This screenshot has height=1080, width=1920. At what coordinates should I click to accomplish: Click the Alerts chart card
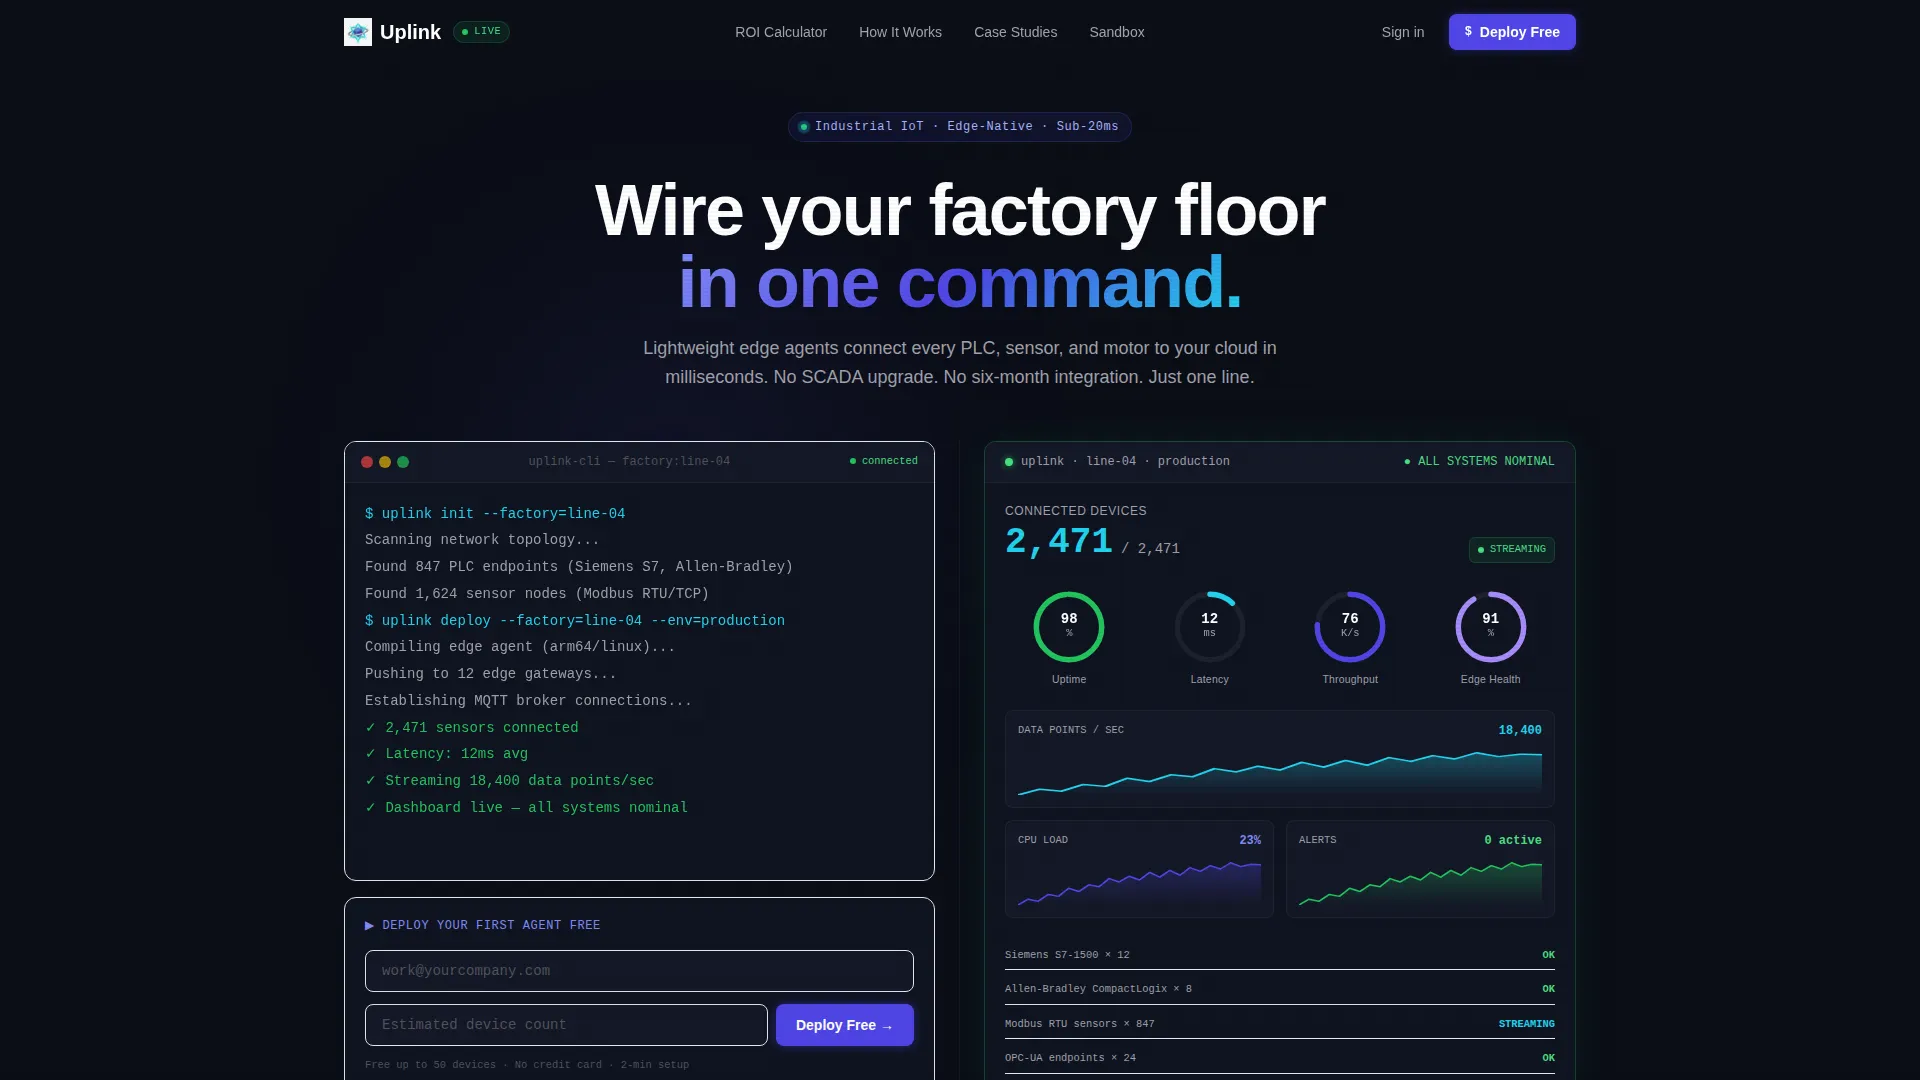[1420, 869]
